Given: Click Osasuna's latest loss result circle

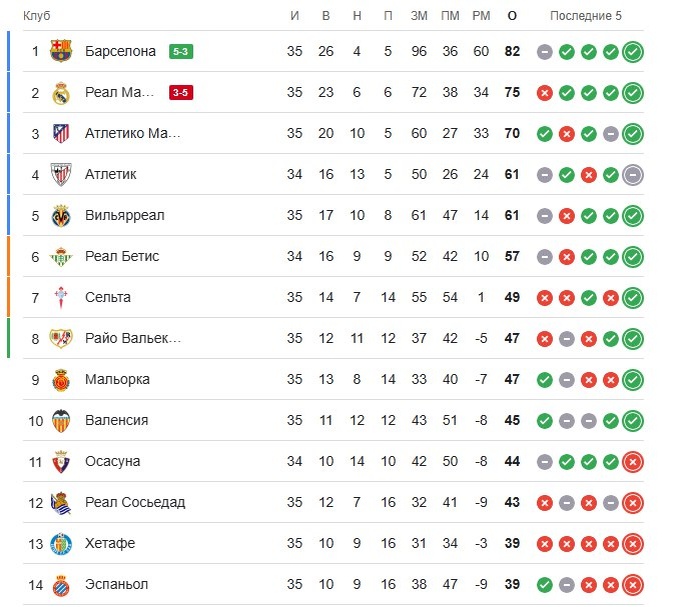Looking at the screenshot, I should (x=633, y=462).
